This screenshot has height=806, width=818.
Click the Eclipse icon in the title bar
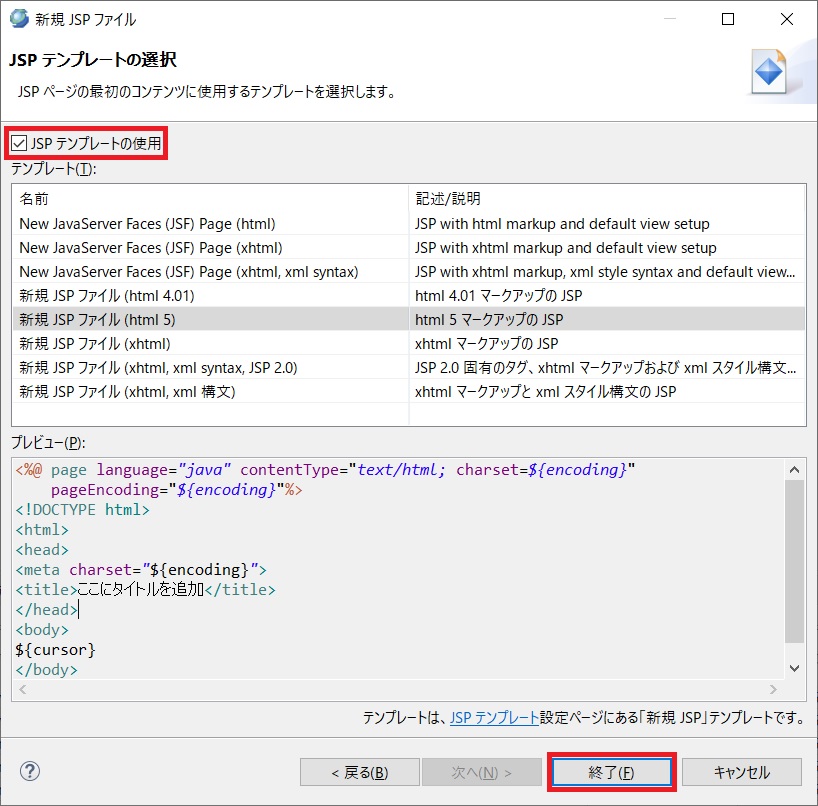[x=19, y=19]
